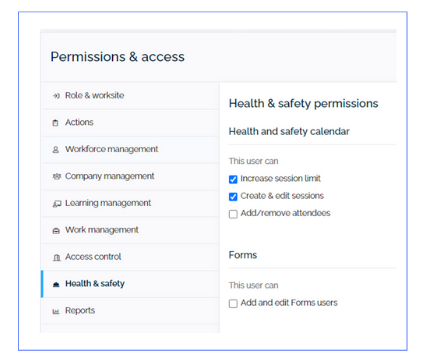Viewport: 421px width, 364px height.
Task: Select the Reports menu item
Action: pos(130,311)
